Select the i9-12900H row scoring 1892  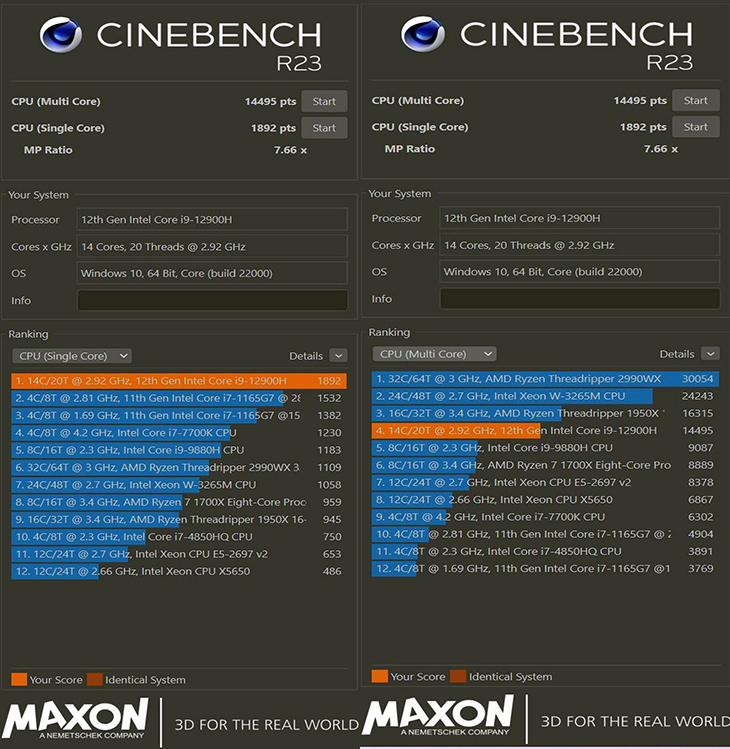[x=179, y=381]
